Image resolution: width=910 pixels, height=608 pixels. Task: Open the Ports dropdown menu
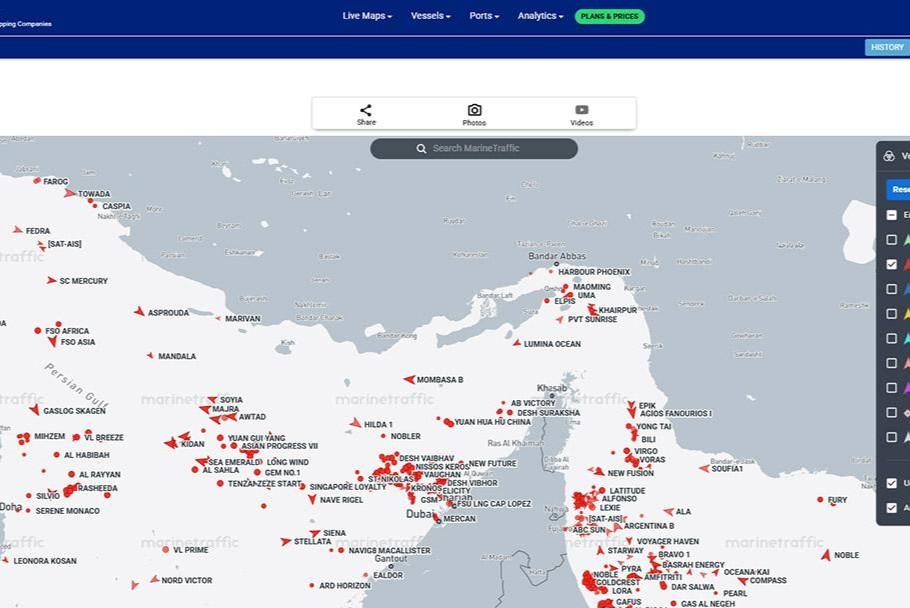[x=484, y=16]
